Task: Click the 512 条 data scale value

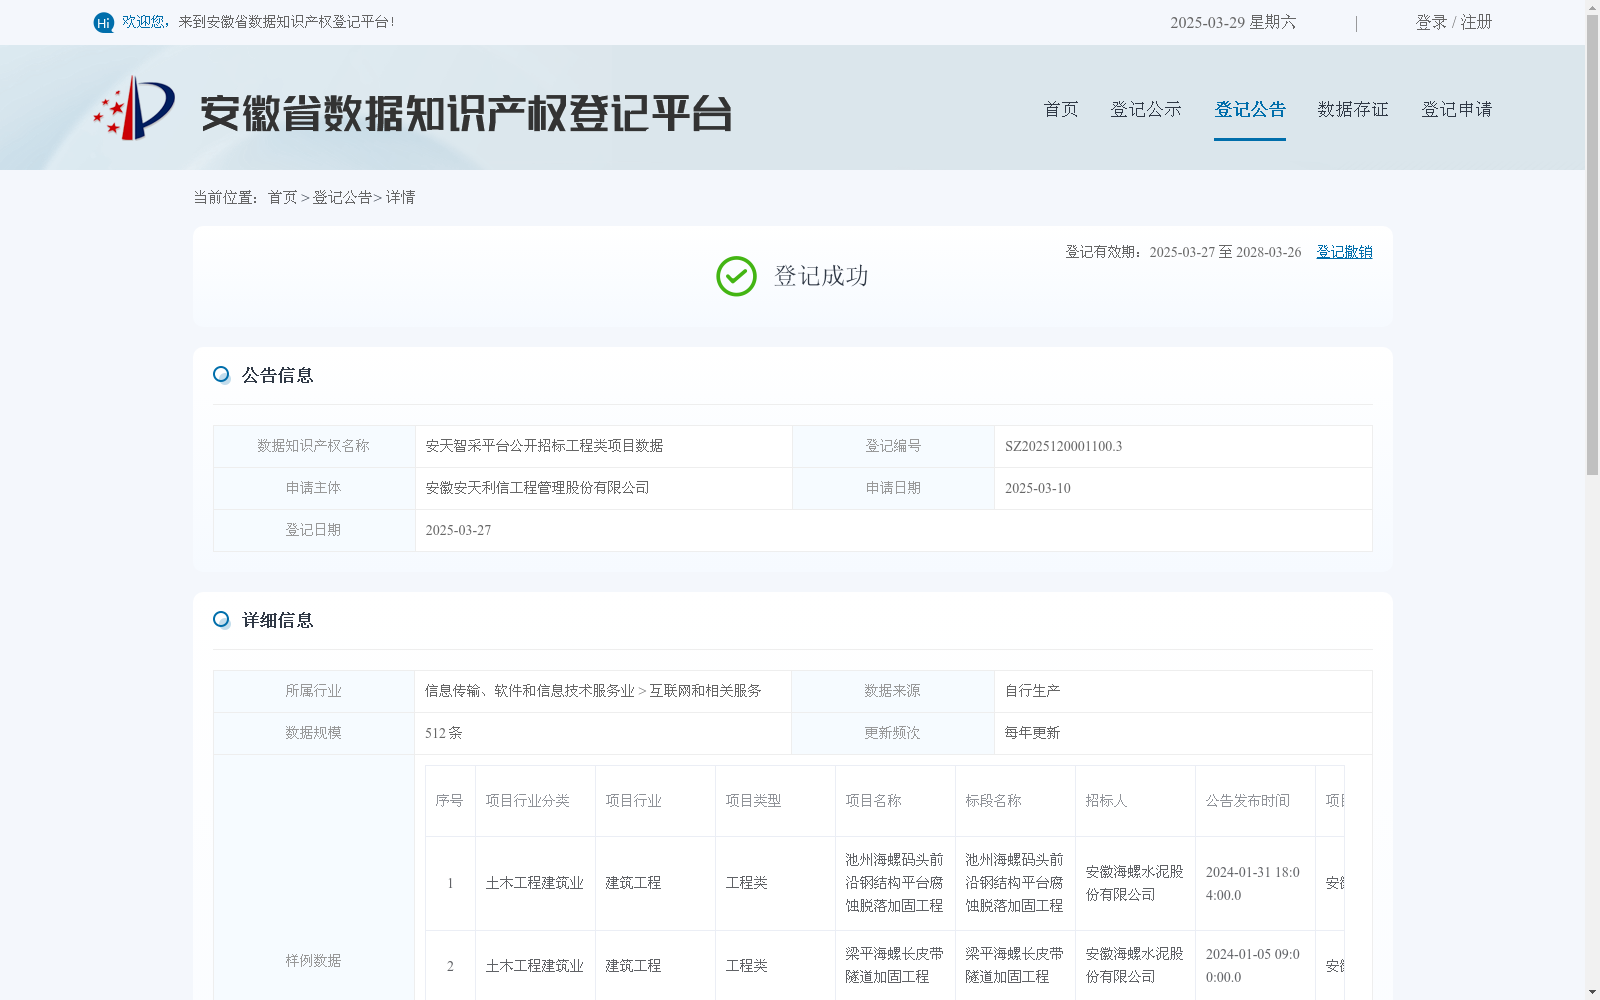Action: (x=443, y=733)
